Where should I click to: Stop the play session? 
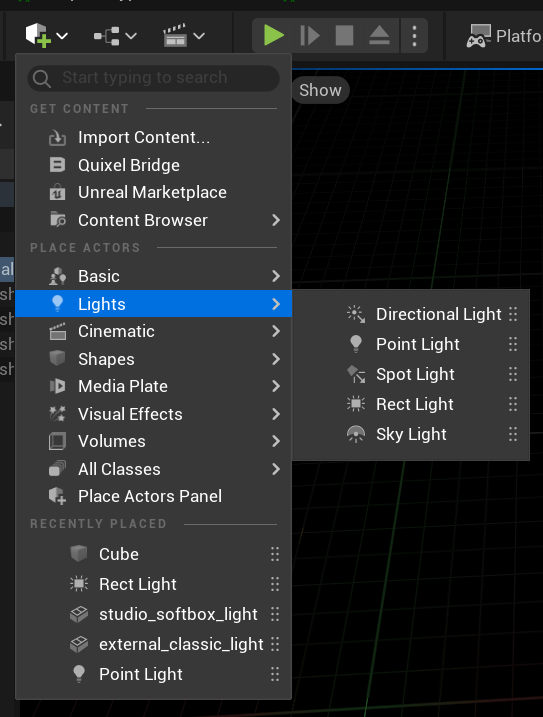tap(344, 35)
